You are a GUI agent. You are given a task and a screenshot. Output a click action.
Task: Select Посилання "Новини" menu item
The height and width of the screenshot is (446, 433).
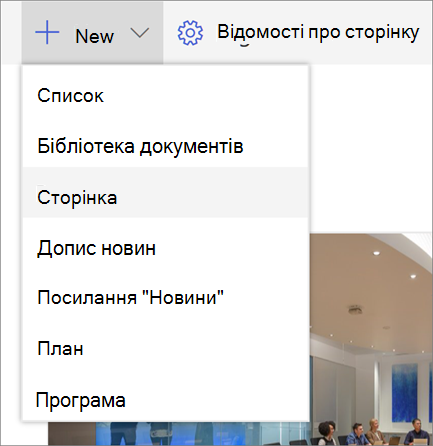pyautogui.click(x=166, y=297)
